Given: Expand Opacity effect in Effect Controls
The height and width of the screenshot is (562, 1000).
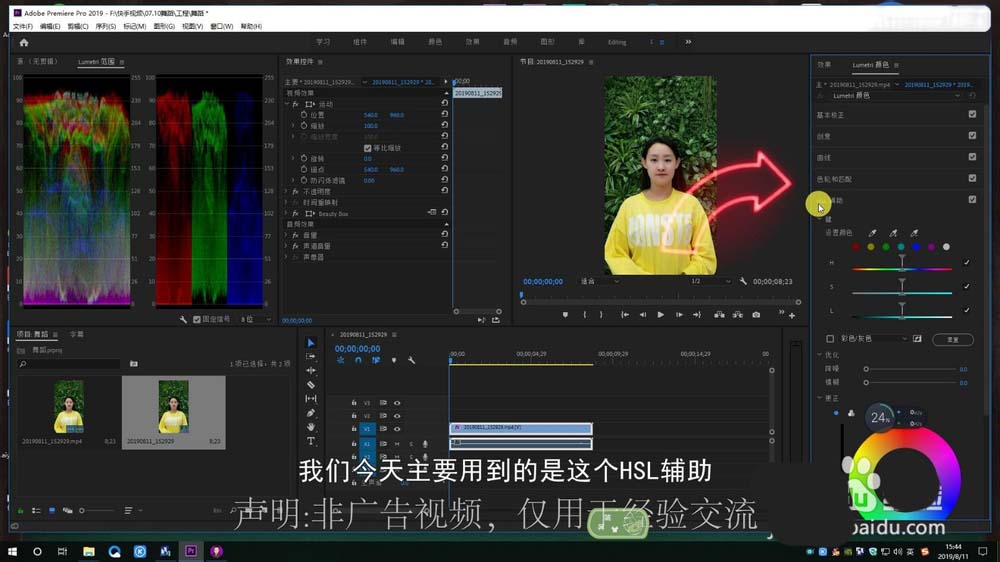Looking at the screenshot, I should pyautogui.click(x=286, y=191).
